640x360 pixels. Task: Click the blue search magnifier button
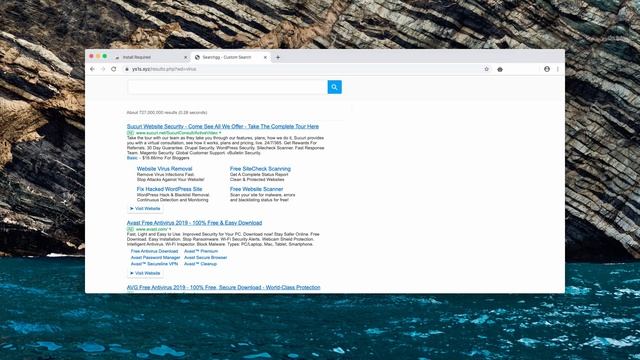tap(334, 87)
